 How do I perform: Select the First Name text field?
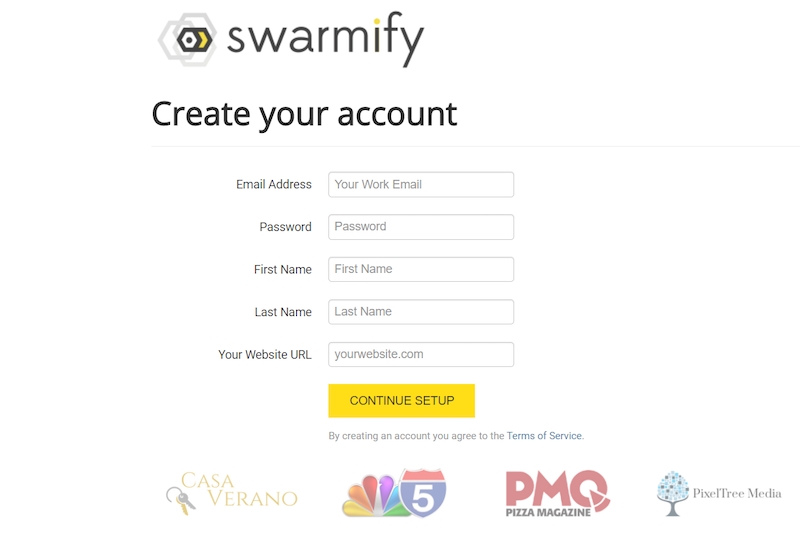coord(421,269)
